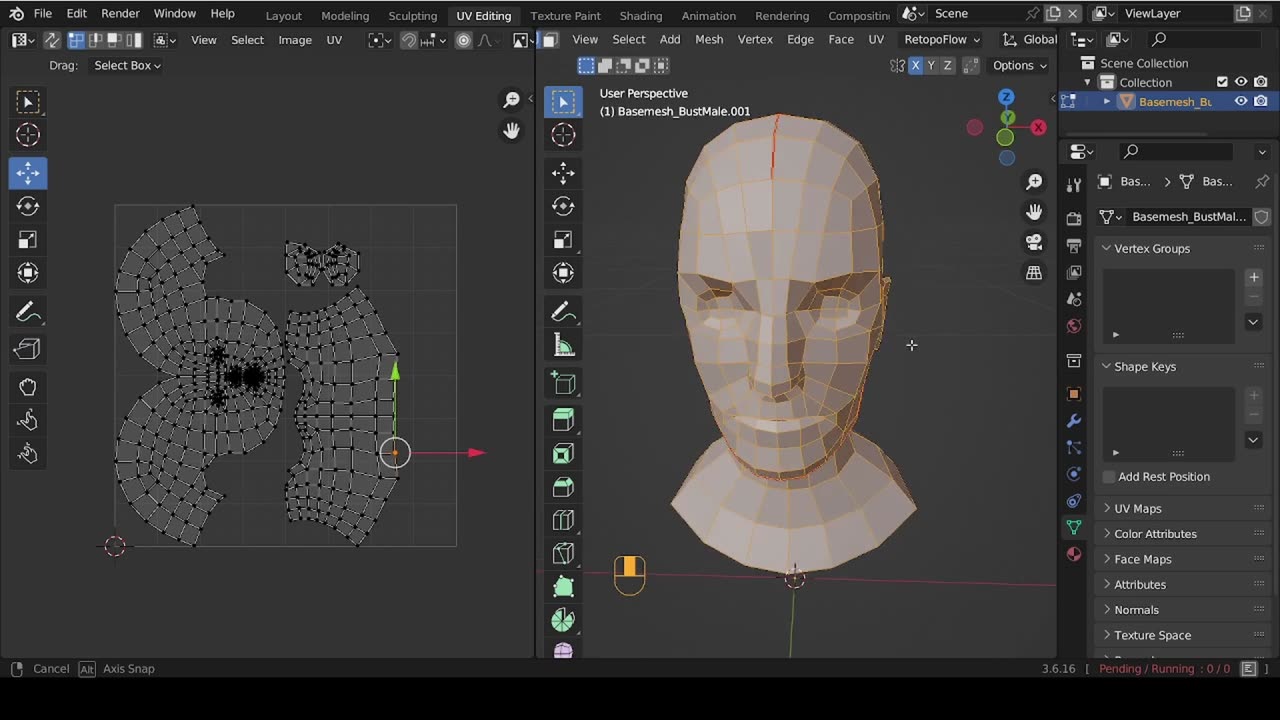Open vertex group specials dropdown arrow
The width and height of the screenshot is (1280, 720).
coord(1253,322)
